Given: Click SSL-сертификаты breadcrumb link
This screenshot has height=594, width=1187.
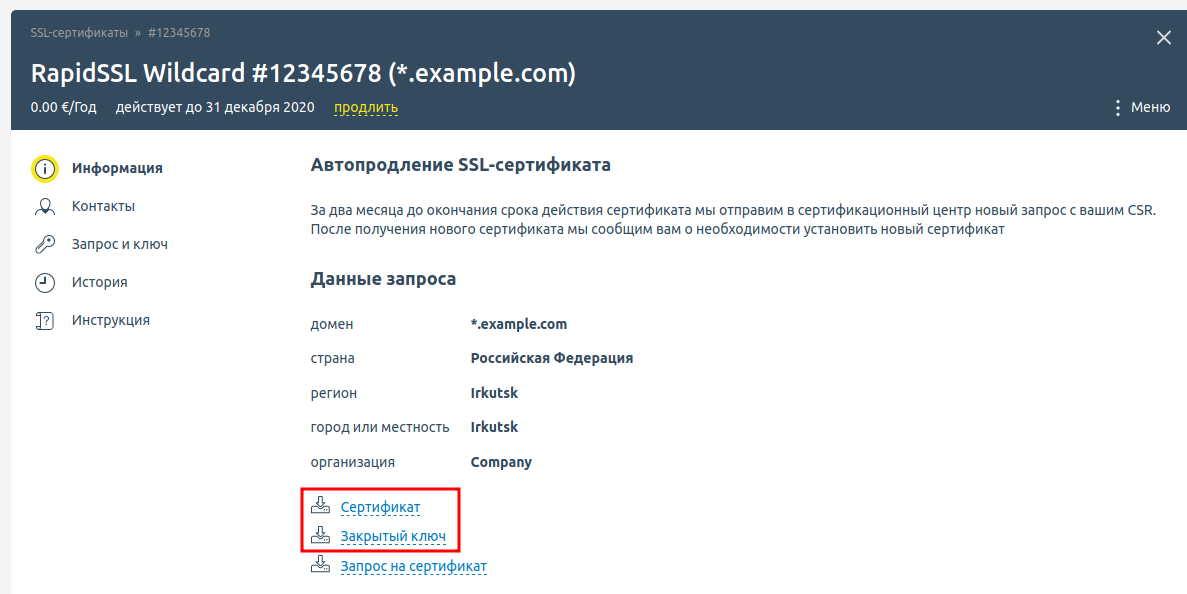Looking at the screenshot, I should click(x=79, y=33).
